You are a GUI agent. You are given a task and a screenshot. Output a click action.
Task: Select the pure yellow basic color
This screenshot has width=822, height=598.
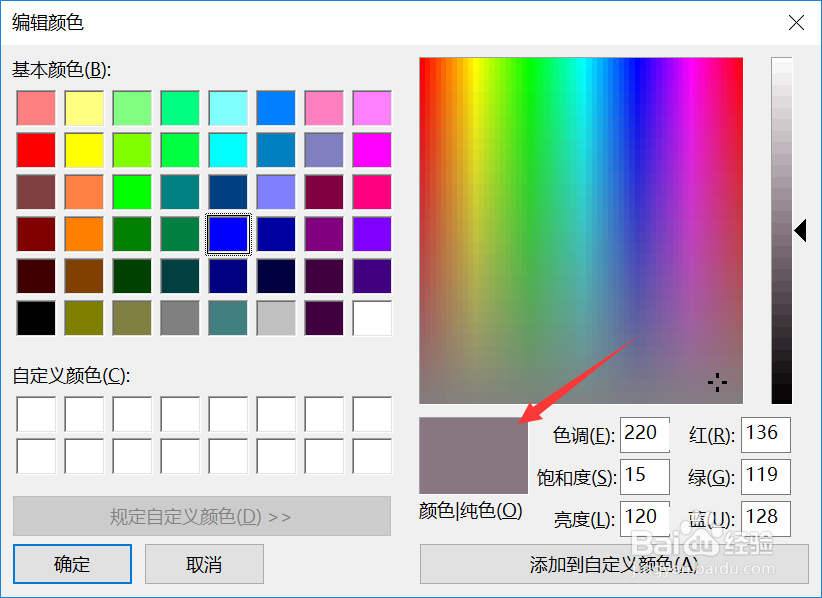tap(84, 150)
